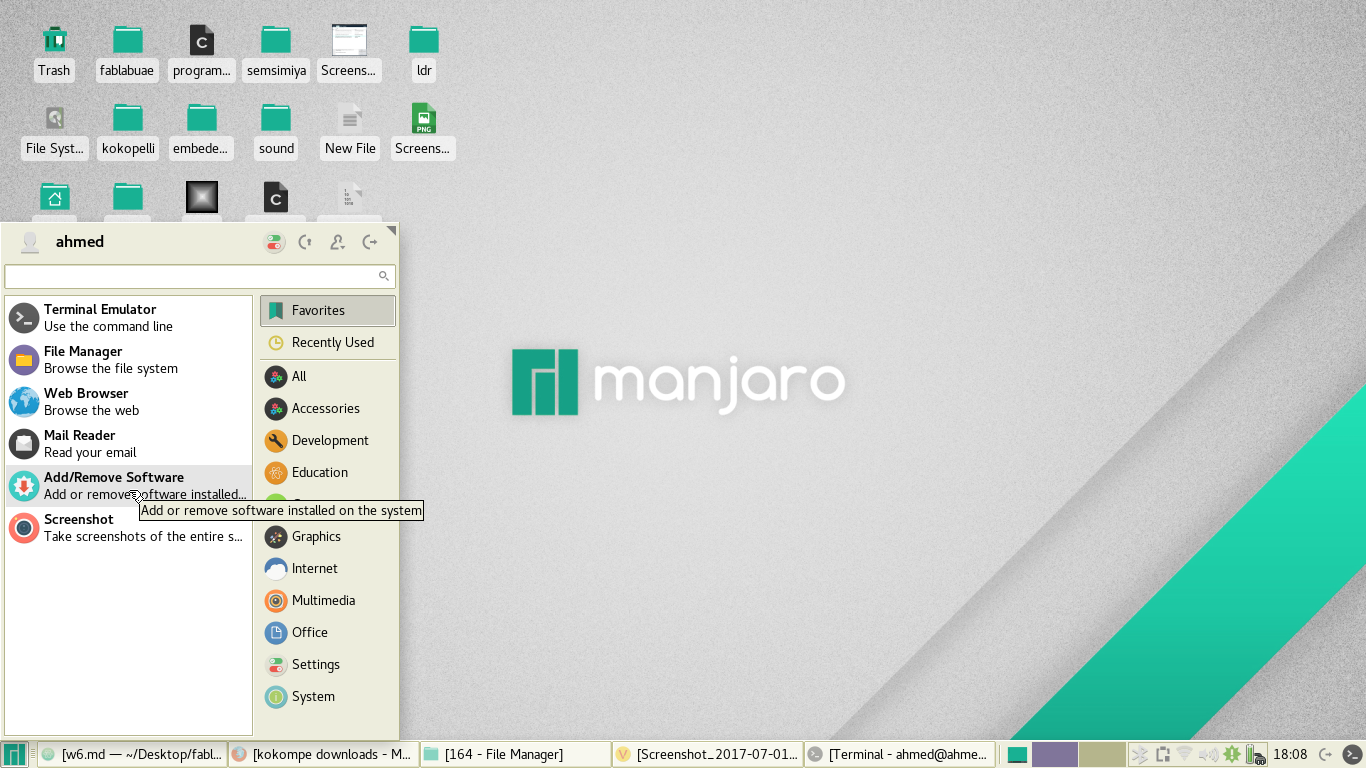Launch terminal from the panel's right end

click(1352, 754)
